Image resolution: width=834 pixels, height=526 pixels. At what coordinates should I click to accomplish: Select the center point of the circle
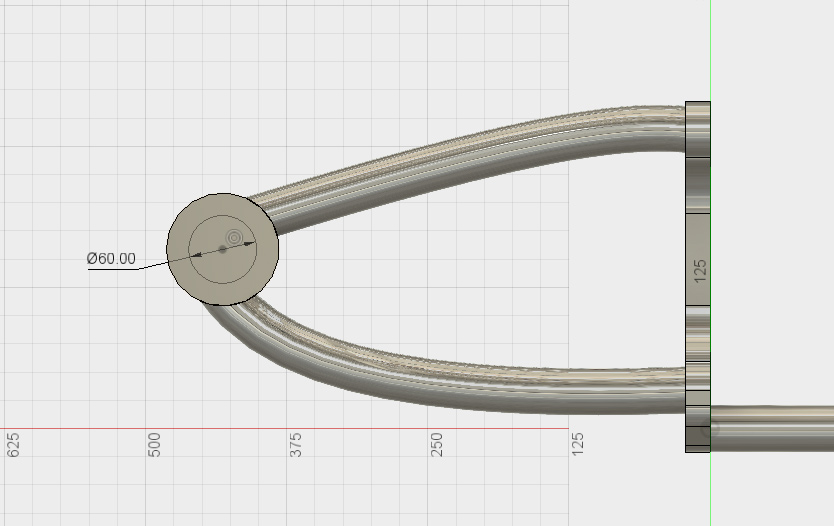(222, 249)
